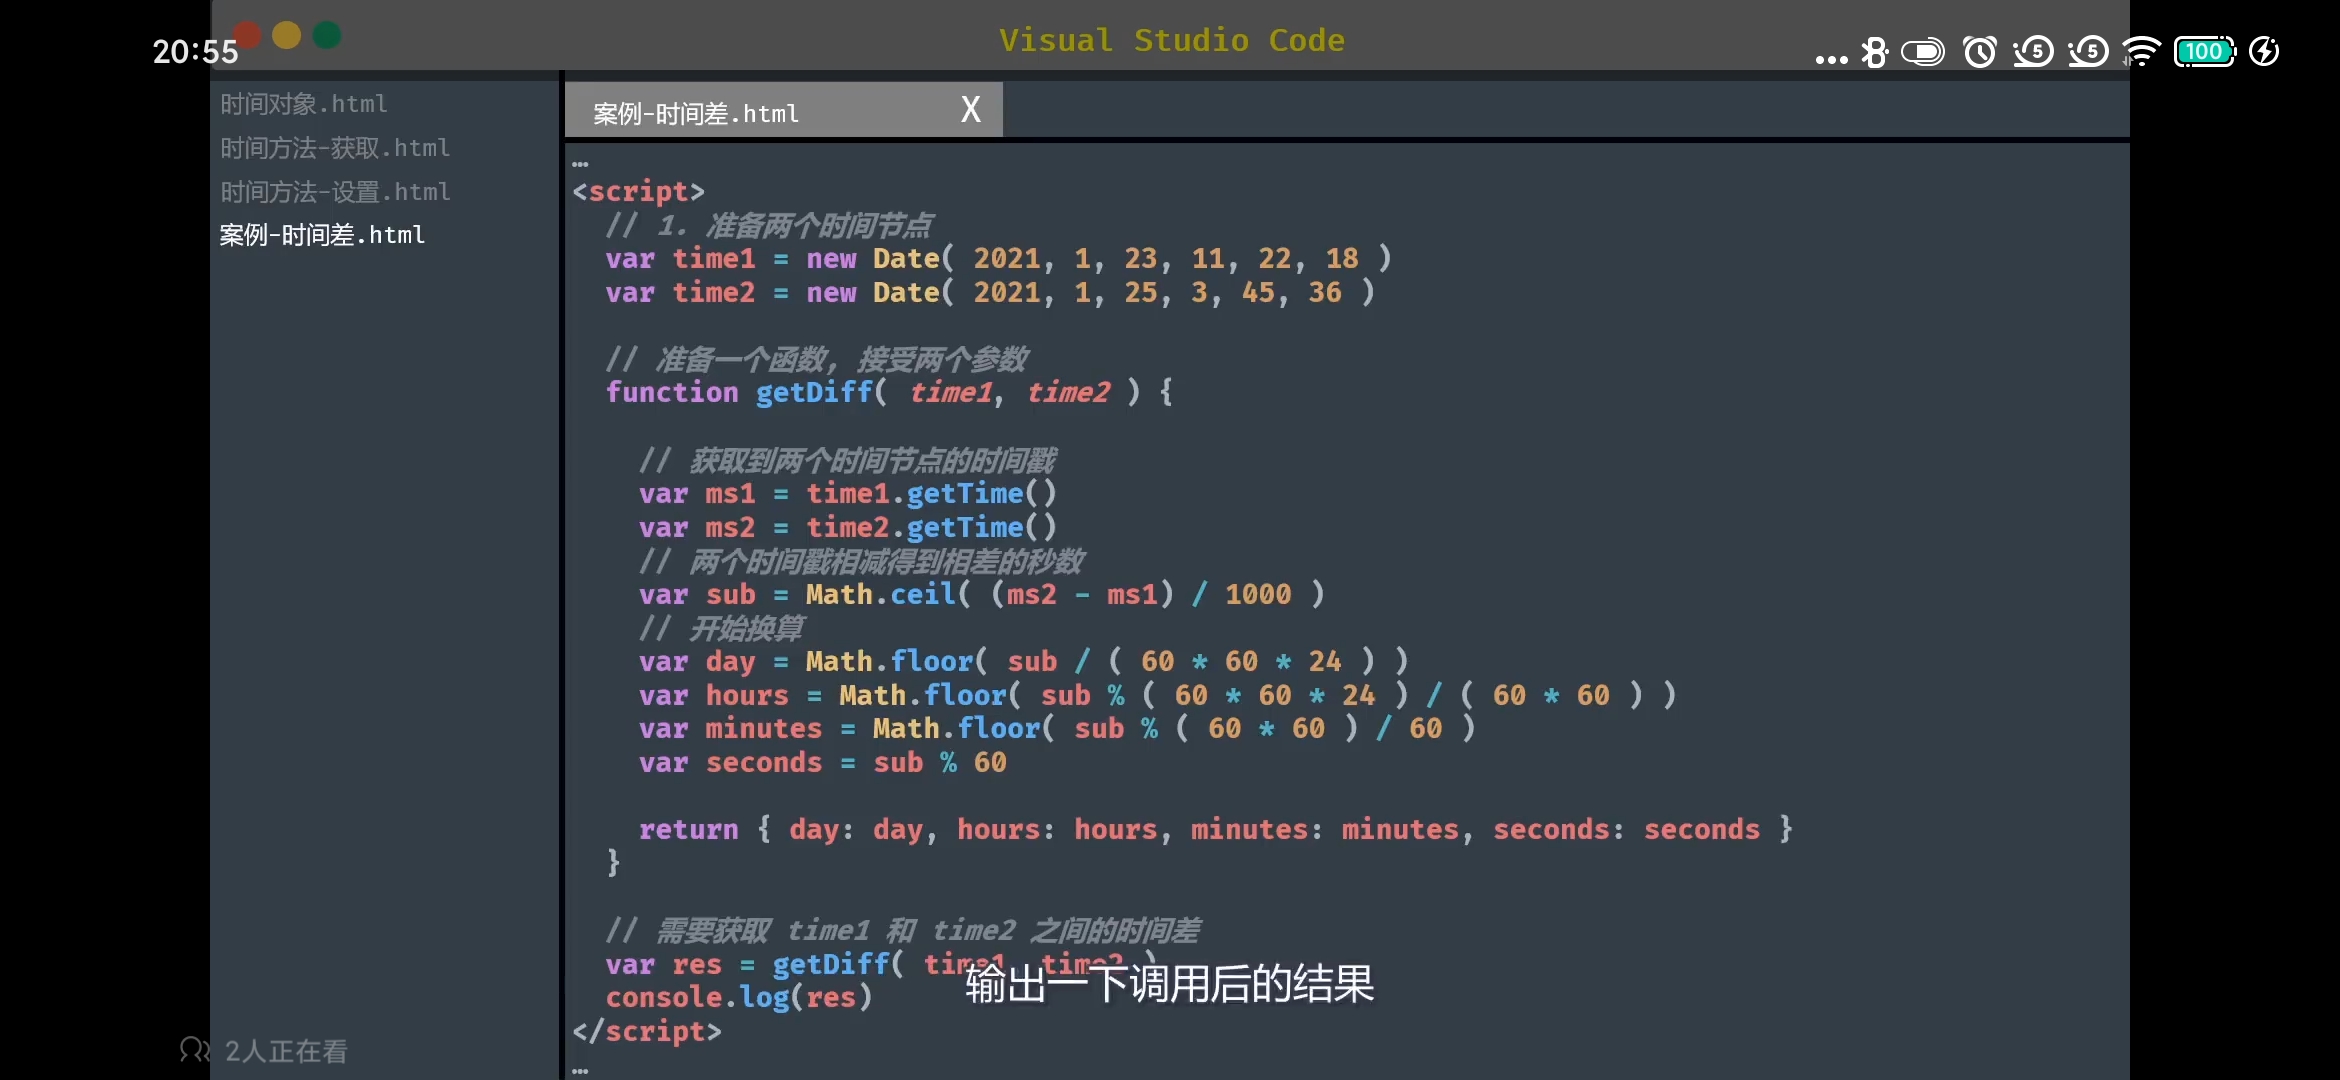Click the three-dots status overflow icon
Screen dimensions: 2340x1080
1831,59
